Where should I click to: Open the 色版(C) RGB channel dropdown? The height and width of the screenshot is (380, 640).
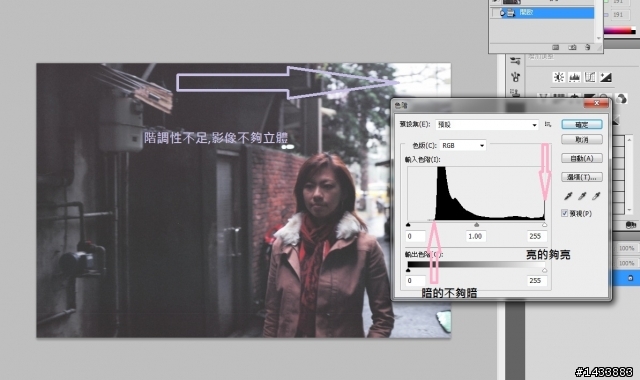(462, 145)
